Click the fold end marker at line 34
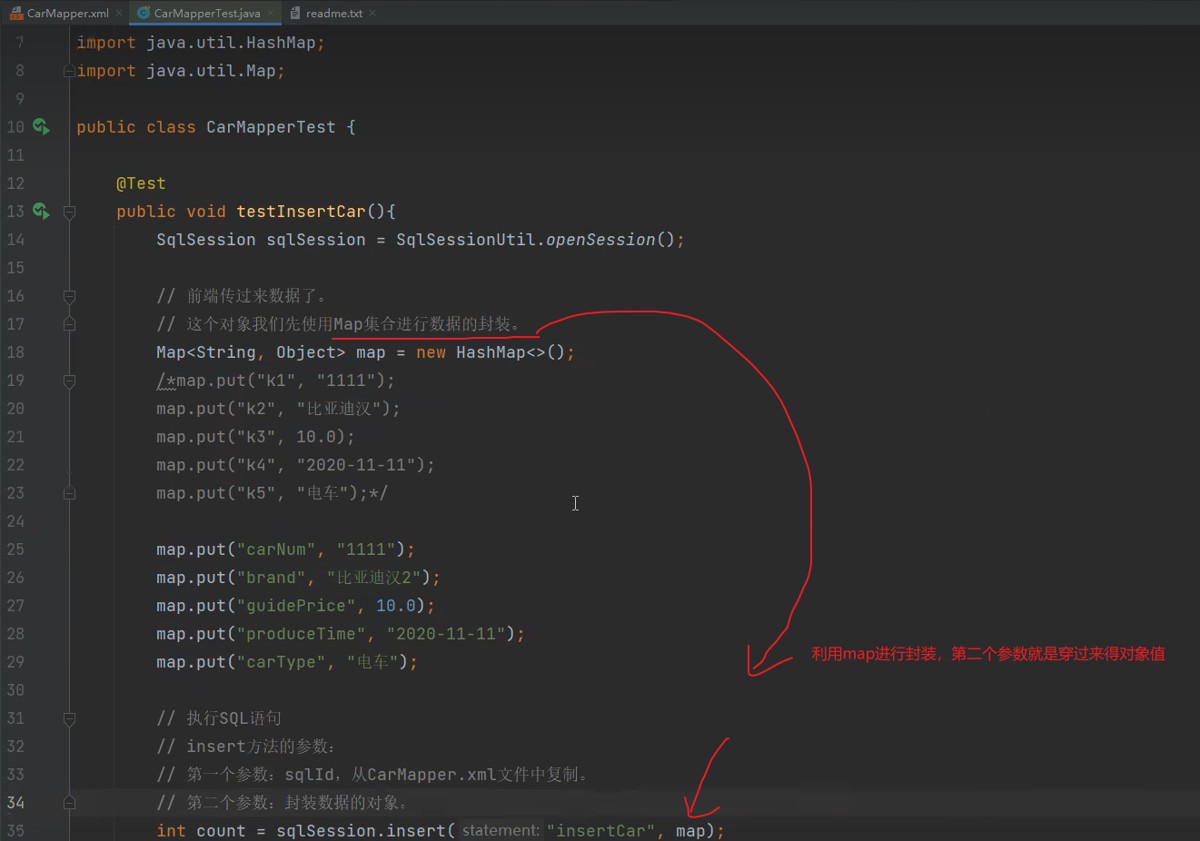The image size is (1200, 841). (69, 802)
